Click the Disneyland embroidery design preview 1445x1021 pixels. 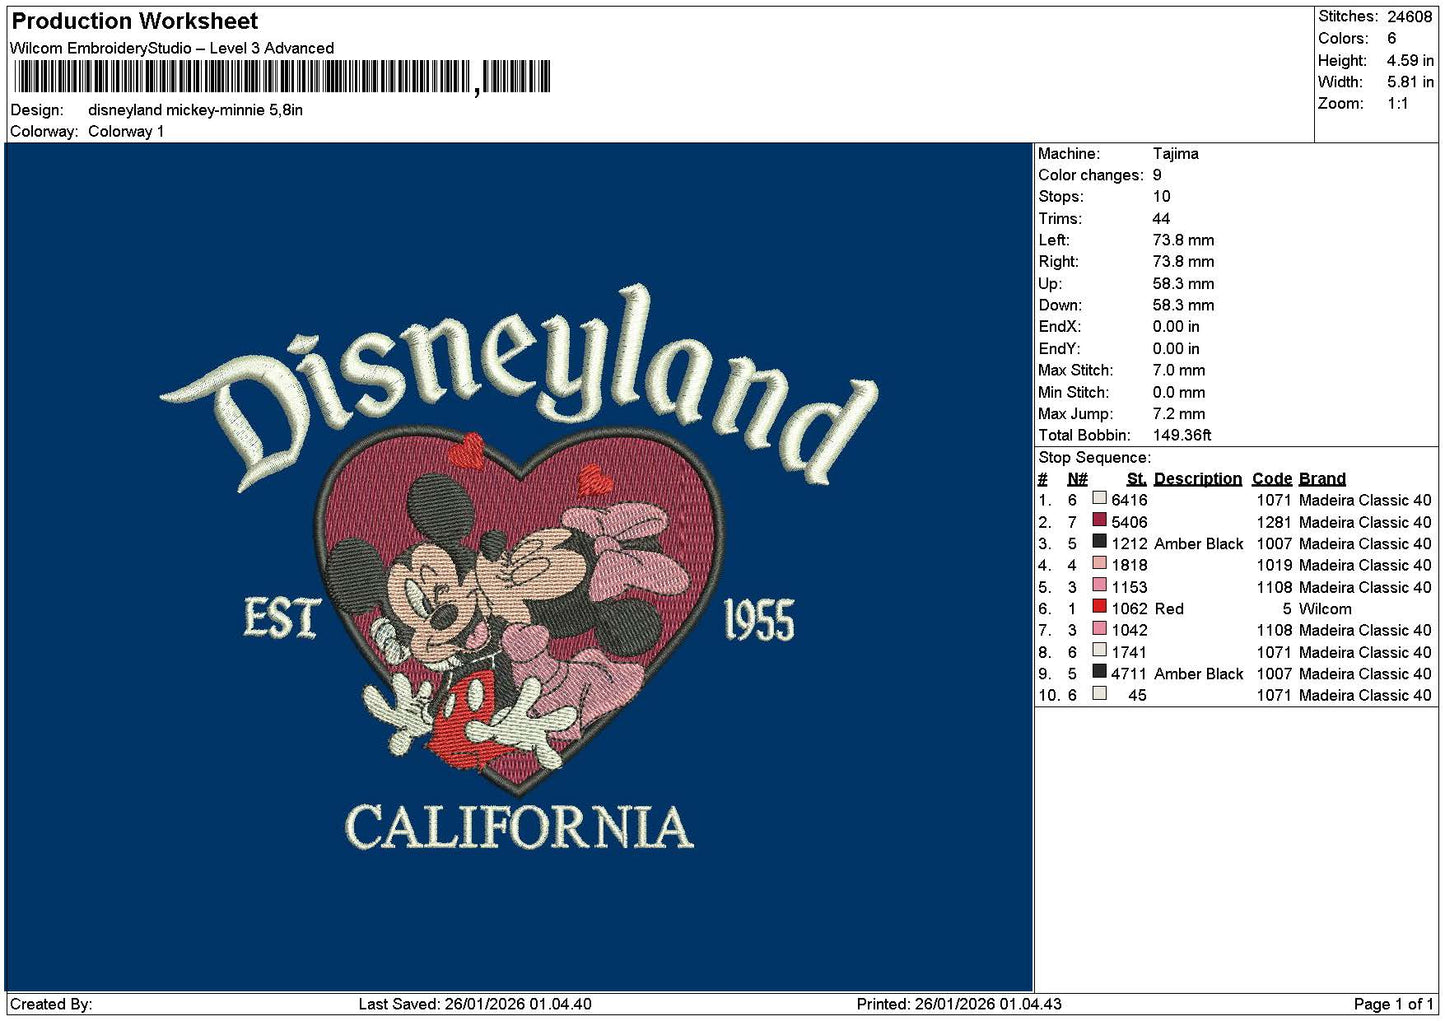519,567
